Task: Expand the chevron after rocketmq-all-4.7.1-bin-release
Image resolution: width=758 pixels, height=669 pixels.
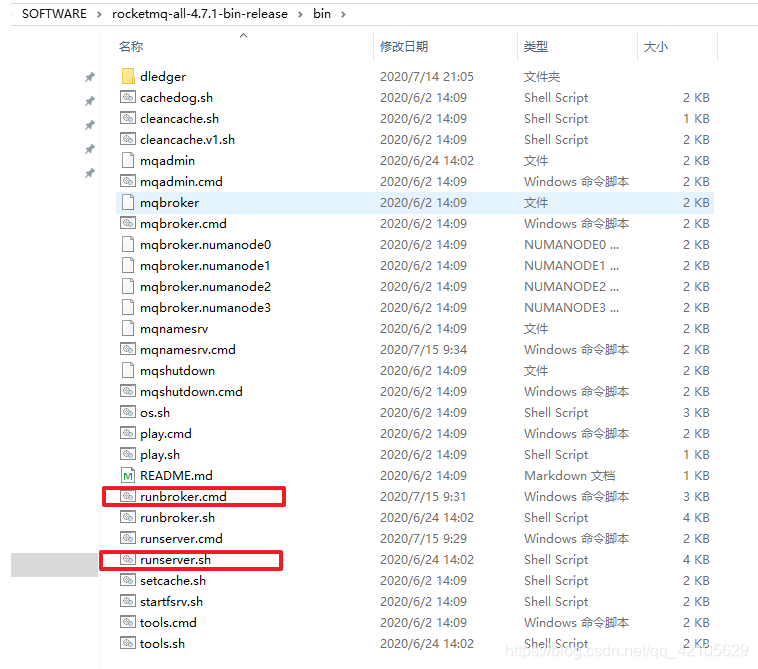Action: (300, 14)
